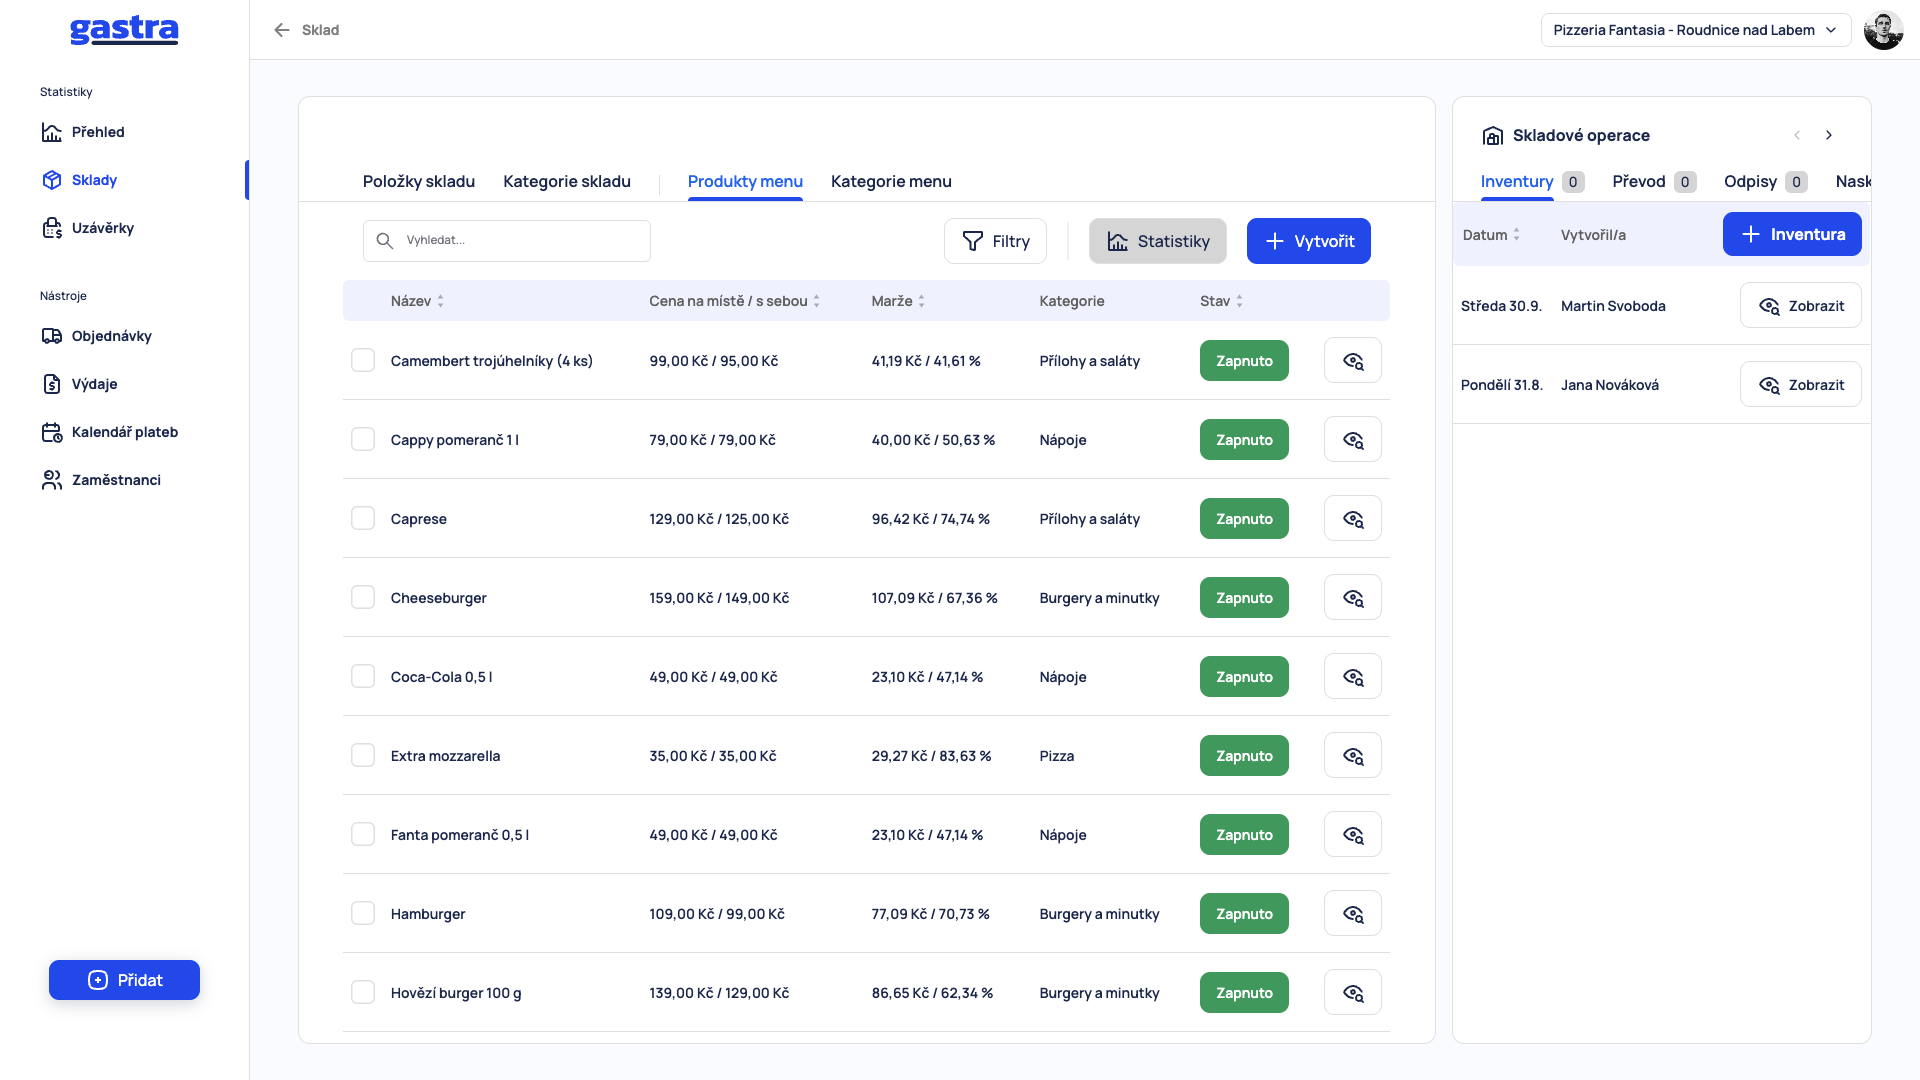This screenshot has width=1920, height=1080.
Task: Tick the Hovězí burger 100 g checkbox
Action: (x=363, y=992)
